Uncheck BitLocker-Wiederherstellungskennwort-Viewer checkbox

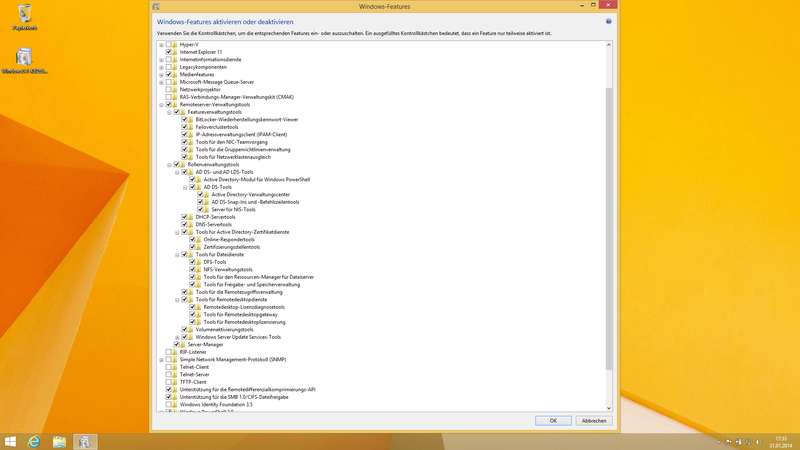click(x=184, y=119)
